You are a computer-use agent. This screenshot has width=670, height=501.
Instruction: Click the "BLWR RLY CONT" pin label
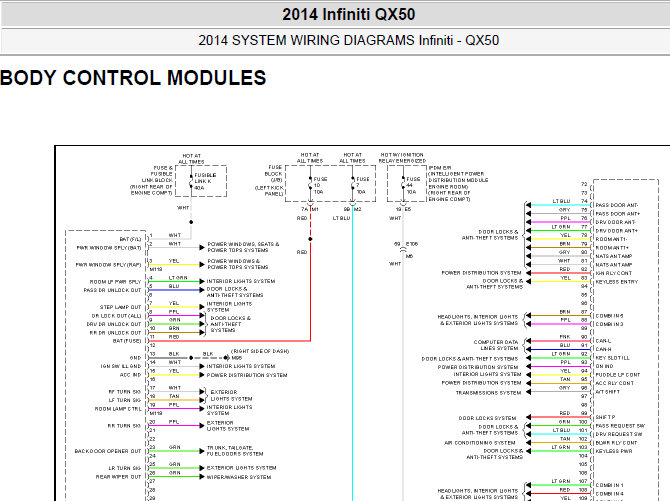click(x=616, y=443)
